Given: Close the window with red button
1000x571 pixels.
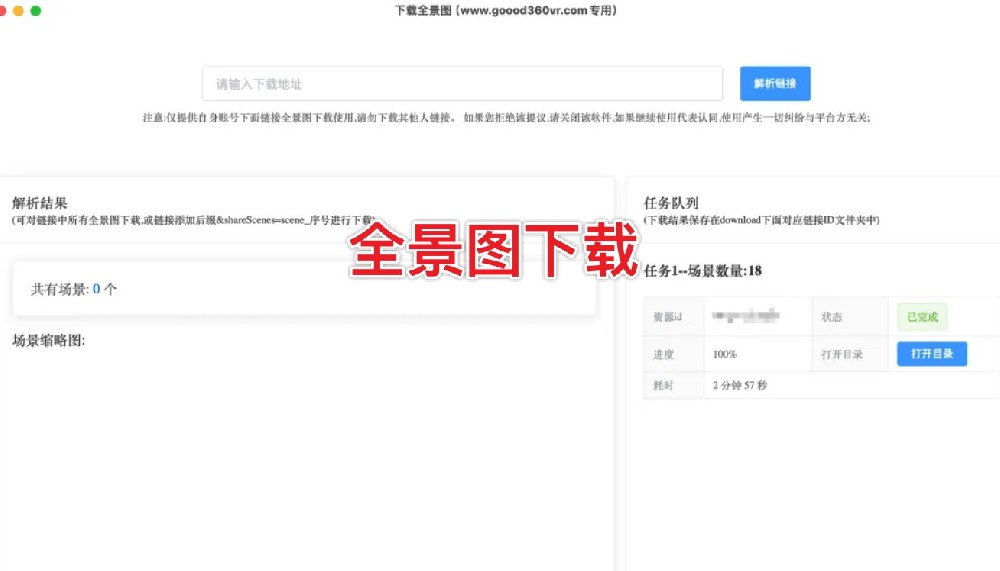Looking at the screenshot, I should point(3,10).
